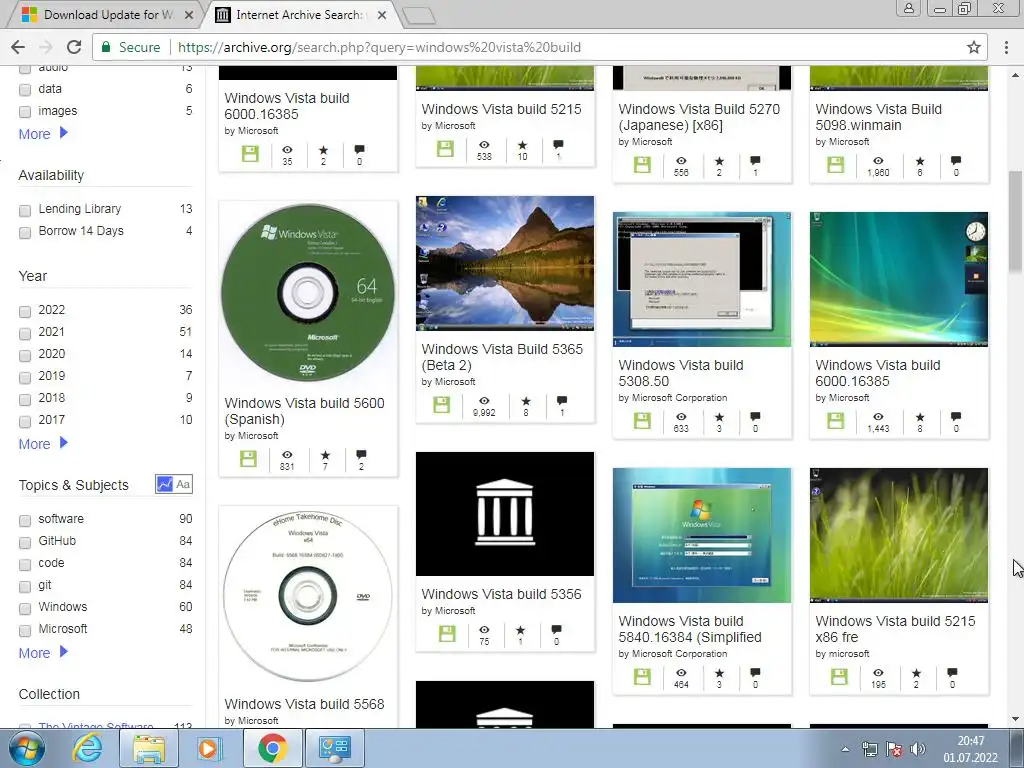Check the Microsoft topic filter
1024x768 pixels.
pyautogui.click(x=25, y=630)
